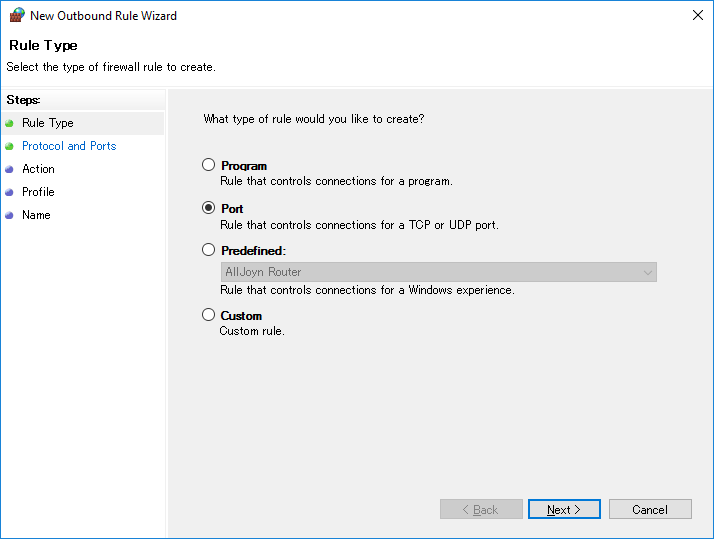The image size is (714, 539).
Task: Choose the Predefined rule radio button
Action: [208, 249]
